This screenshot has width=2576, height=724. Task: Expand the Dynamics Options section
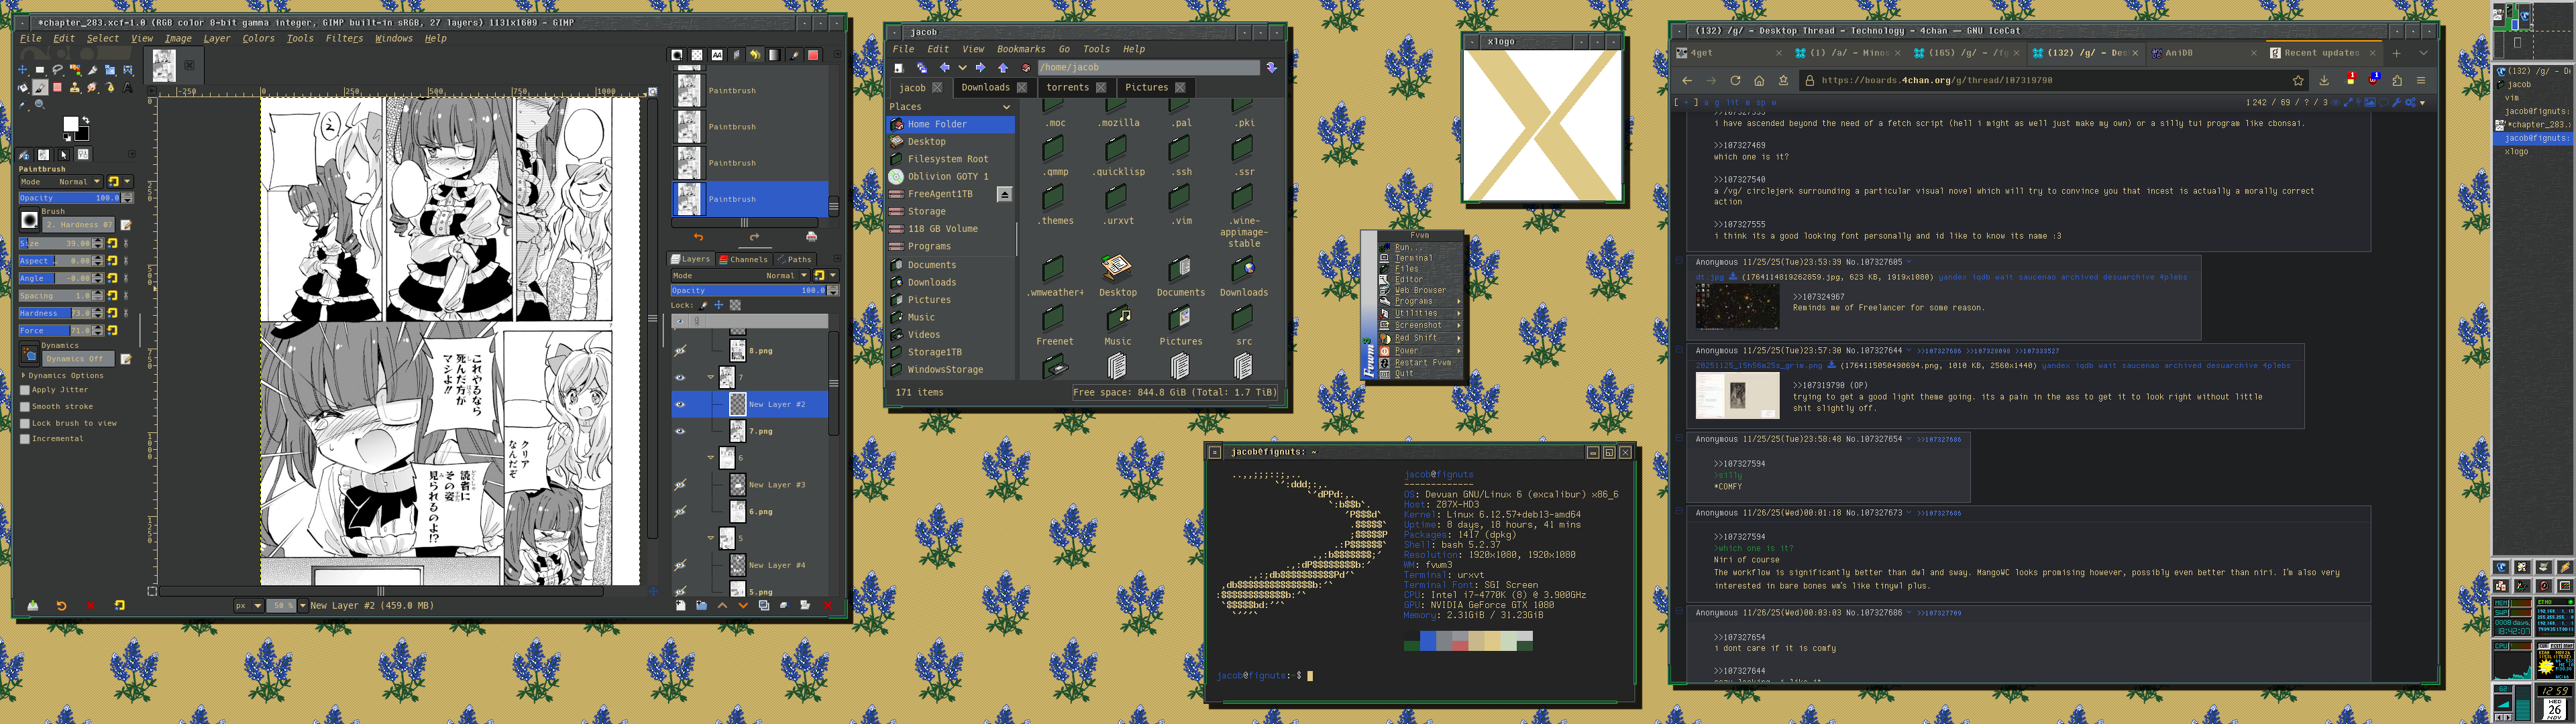tap(24, 376)
